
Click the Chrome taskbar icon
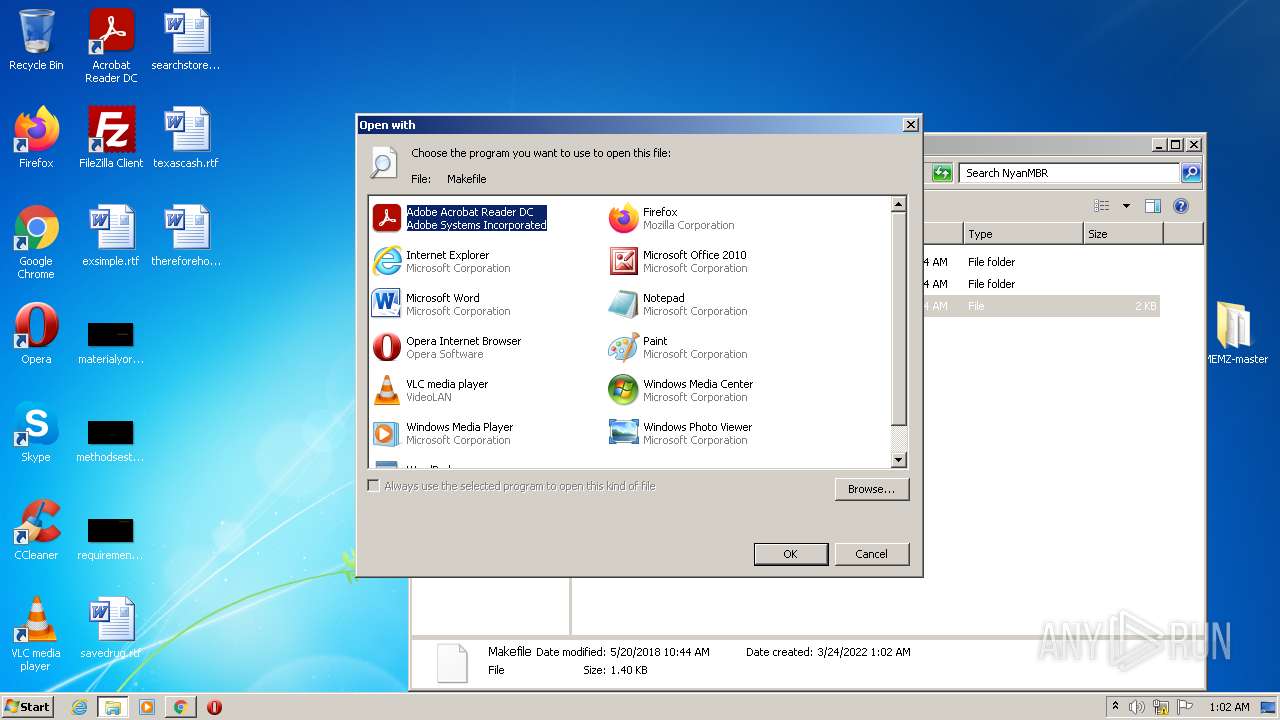coord(180,707)
